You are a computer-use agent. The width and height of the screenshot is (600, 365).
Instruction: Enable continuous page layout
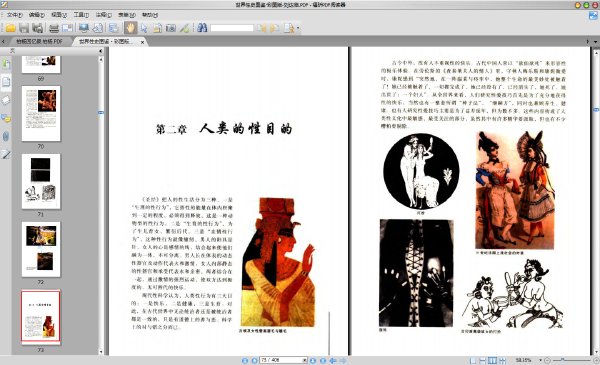(483, 360)
